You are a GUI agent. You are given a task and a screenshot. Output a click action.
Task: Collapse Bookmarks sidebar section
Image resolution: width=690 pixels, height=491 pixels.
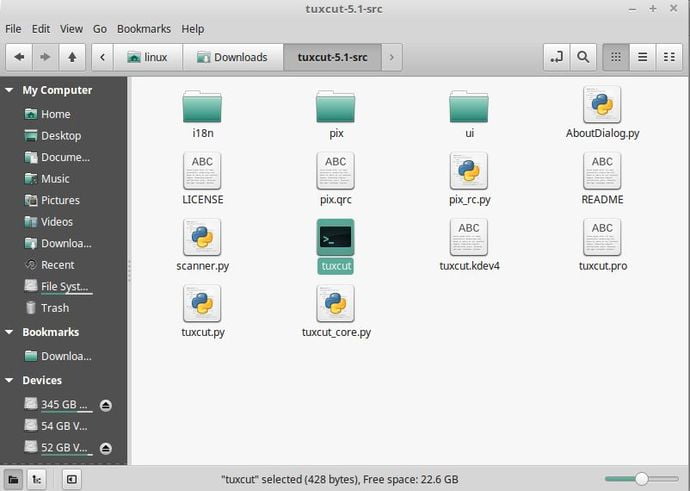(x=9, y=332)
